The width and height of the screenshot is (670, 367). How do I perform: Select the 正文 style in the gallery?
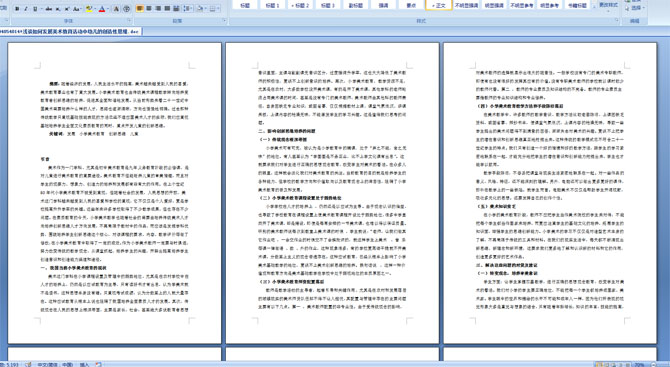click(439, 5)
